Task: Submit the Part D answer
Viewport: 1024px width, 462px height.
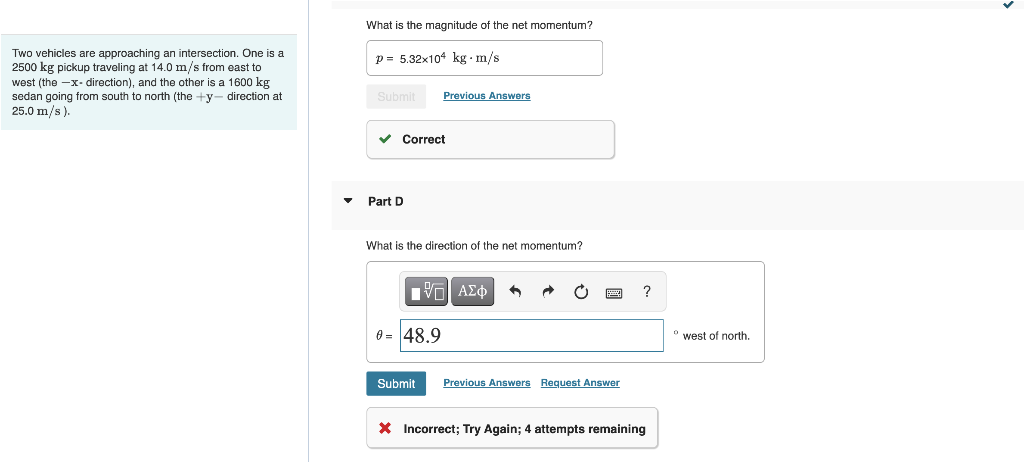Action: click(x=396, y=384)
